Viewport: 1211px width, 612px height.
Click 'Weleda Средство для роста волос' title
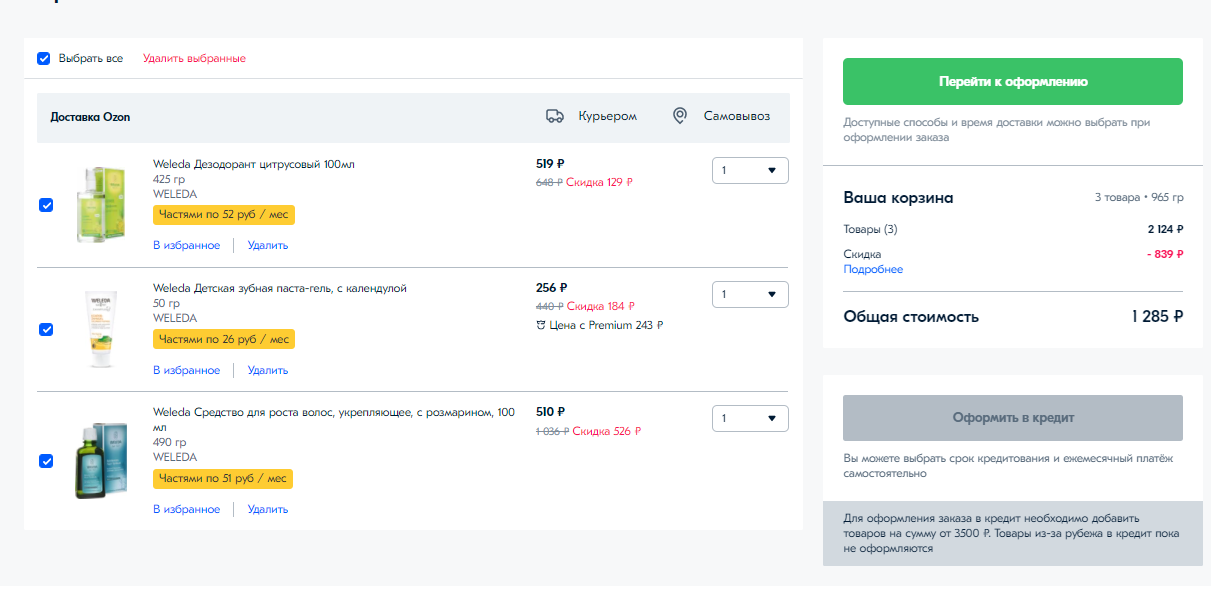[x=334, y=419]
